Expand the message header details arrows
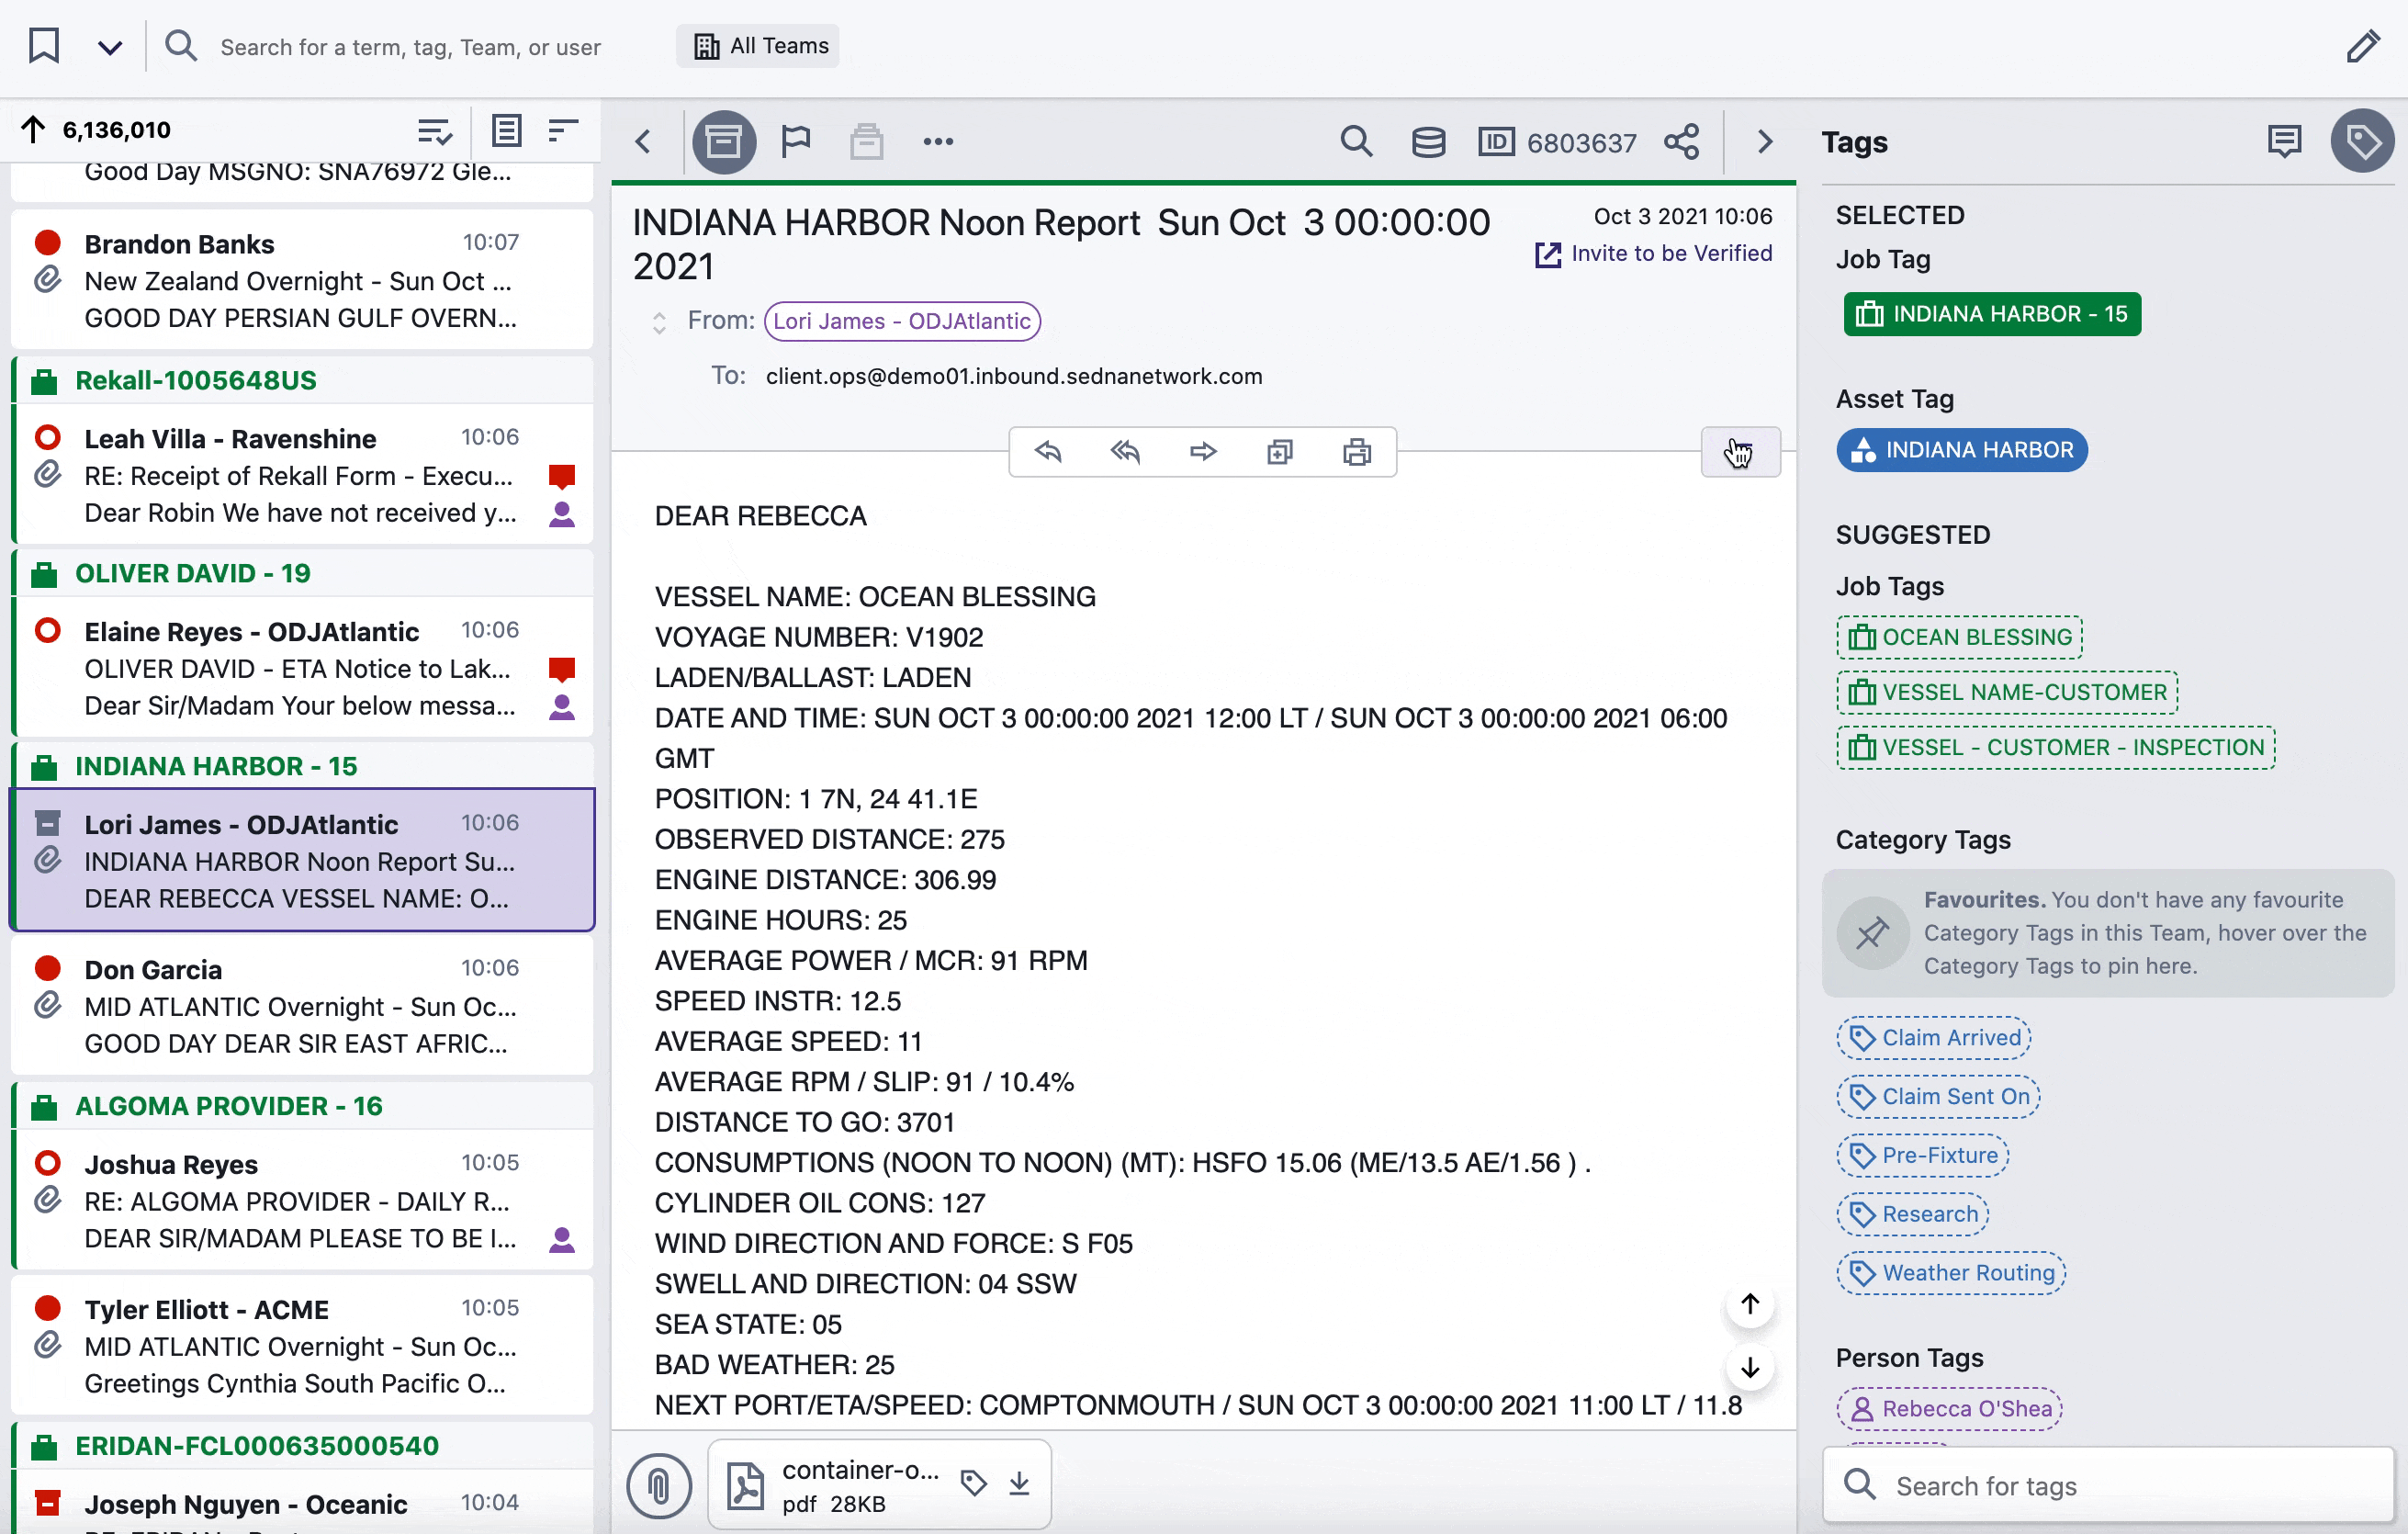Image resolution: width=2408 pixels, height=1534 pixels. coord(659,322)
